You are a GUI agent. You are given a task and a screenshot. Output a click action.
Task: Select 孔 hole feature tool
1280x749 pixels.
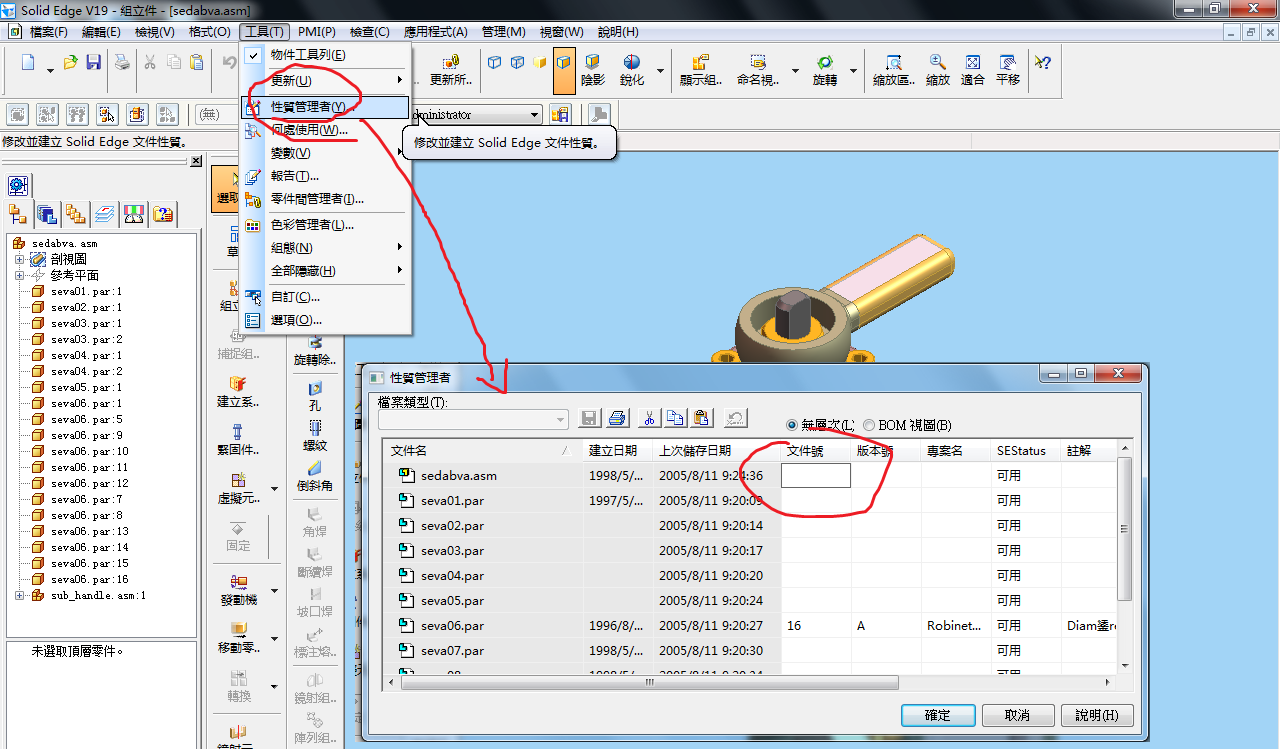coord(315,396)
